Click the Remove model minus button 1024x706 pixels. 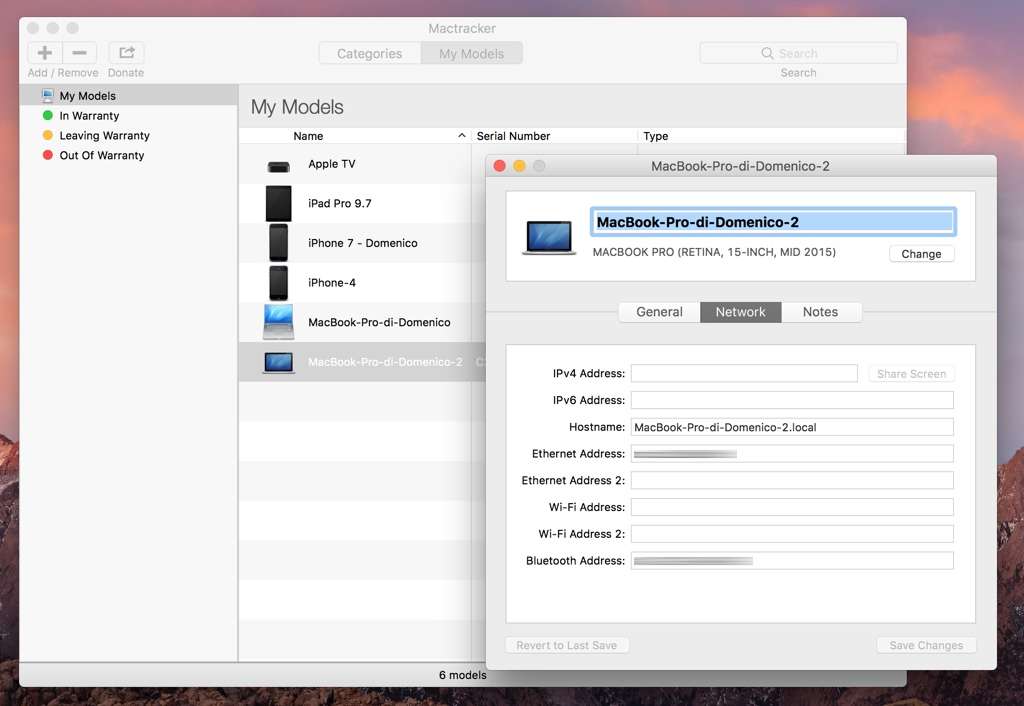click(x=80, y=53)
